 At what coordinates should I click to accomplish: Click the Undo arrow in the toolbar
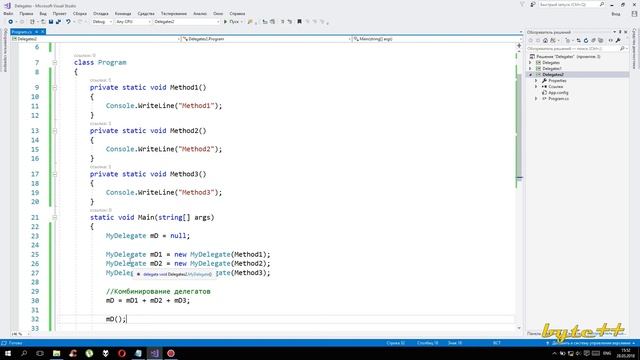coord(68,22)
